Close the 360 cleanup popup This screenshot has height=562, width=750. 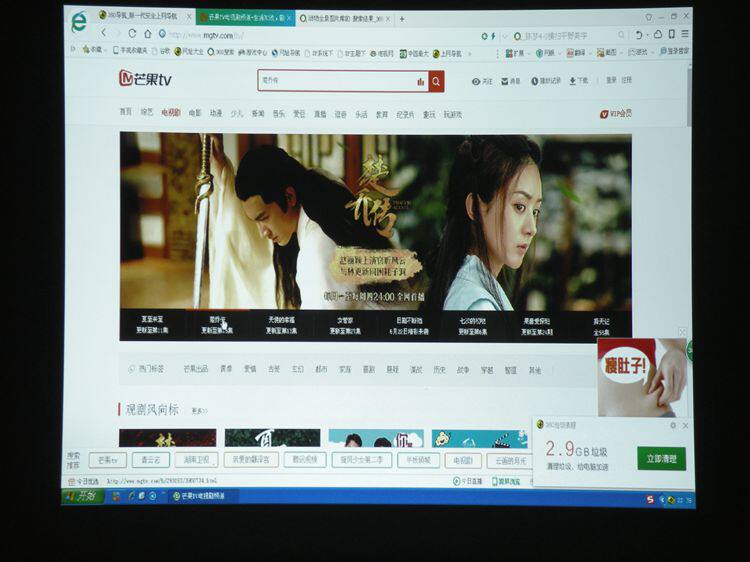click(685, 425)
